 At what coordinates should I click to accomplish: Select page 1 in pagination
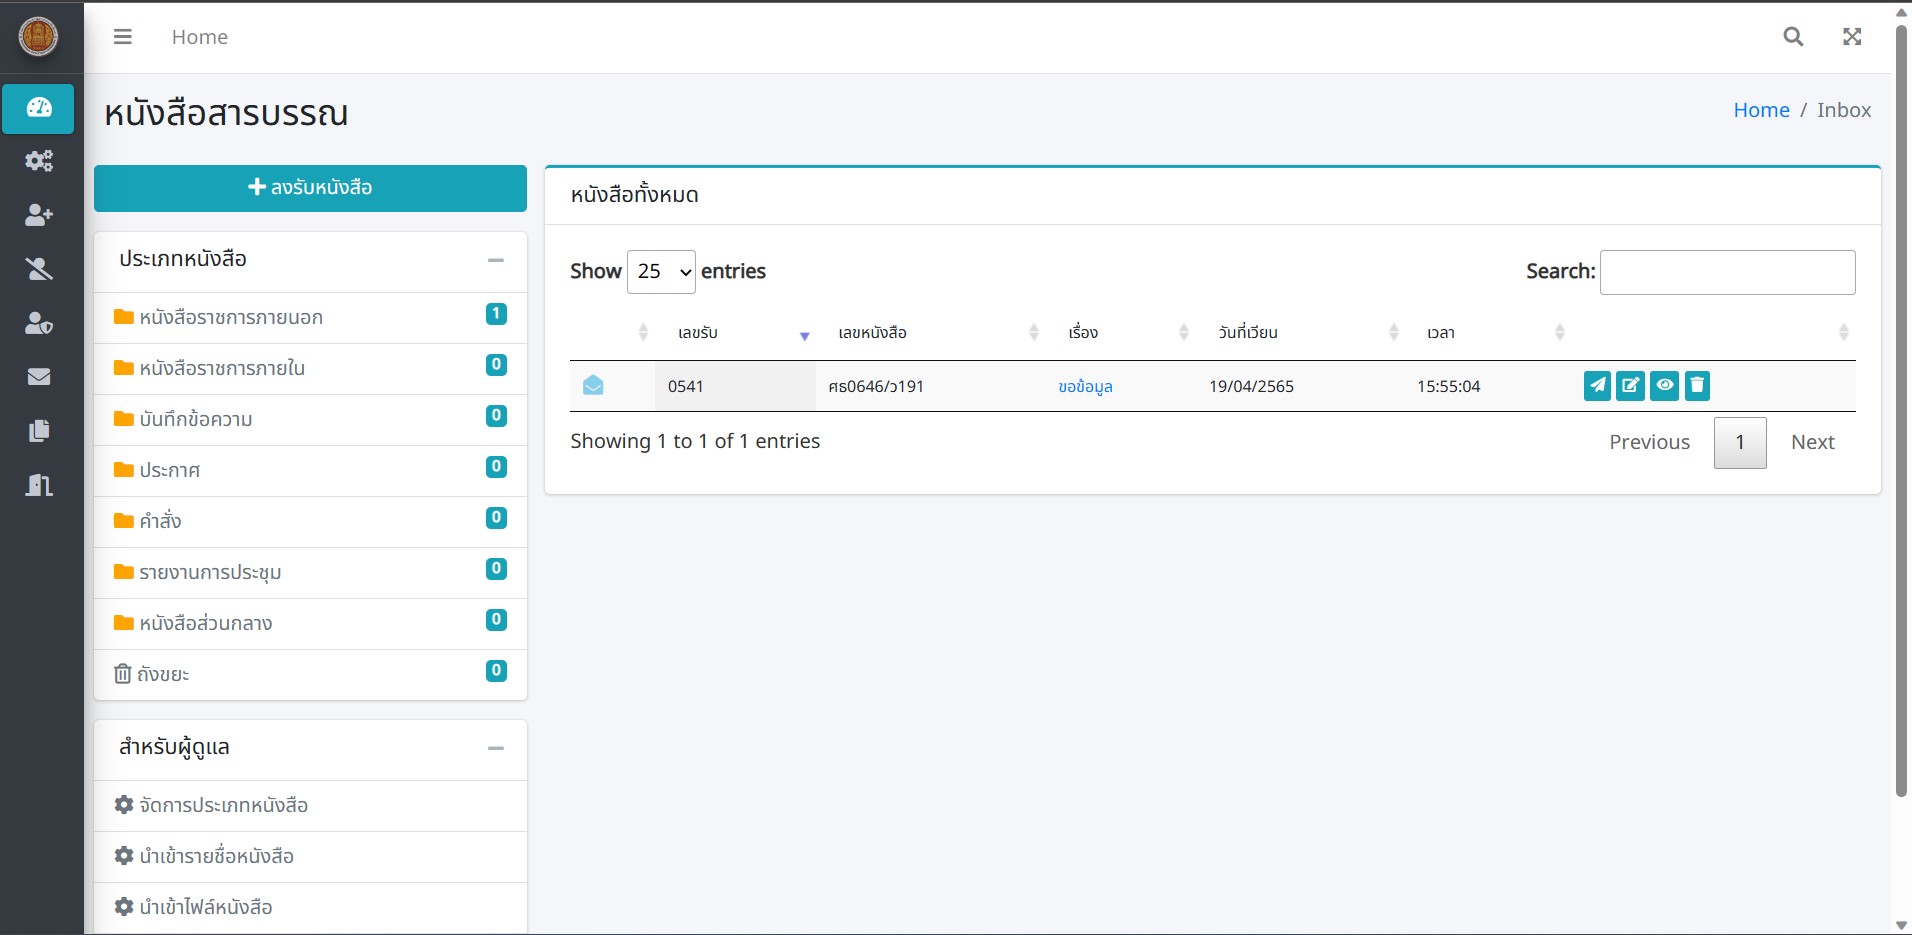point(1740,442)
